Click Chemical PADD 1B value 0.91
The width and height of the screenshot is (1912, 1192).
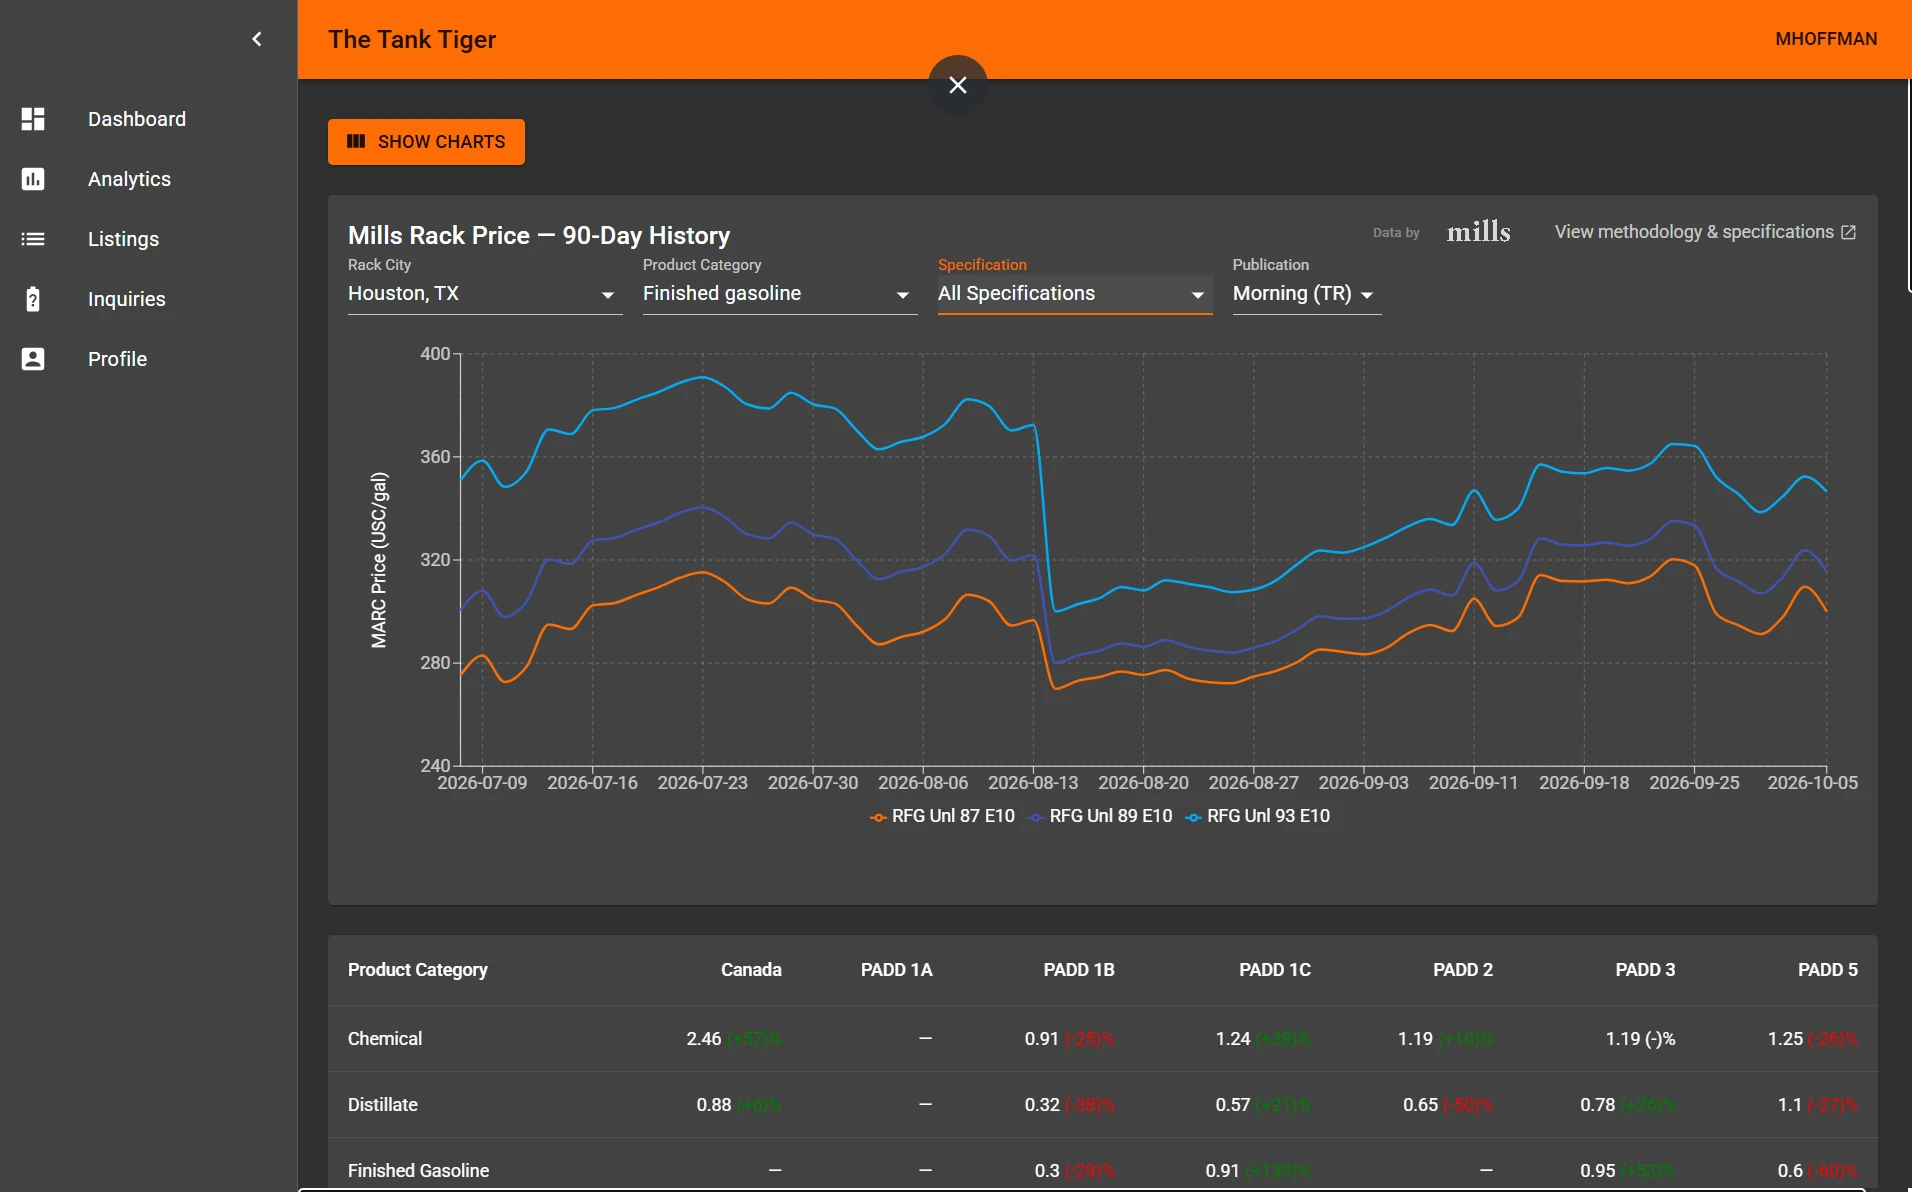[1042, 1039]
